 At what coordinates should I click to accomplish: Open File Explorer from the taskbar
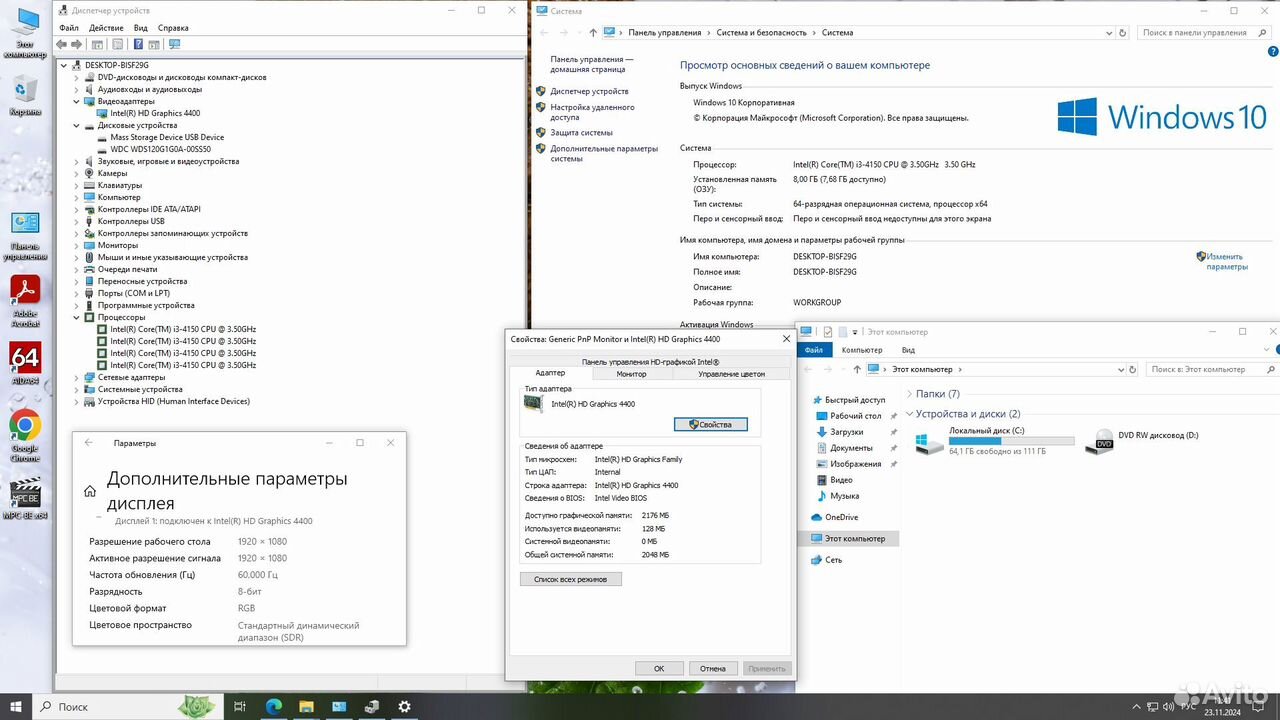tap(306, 706)
